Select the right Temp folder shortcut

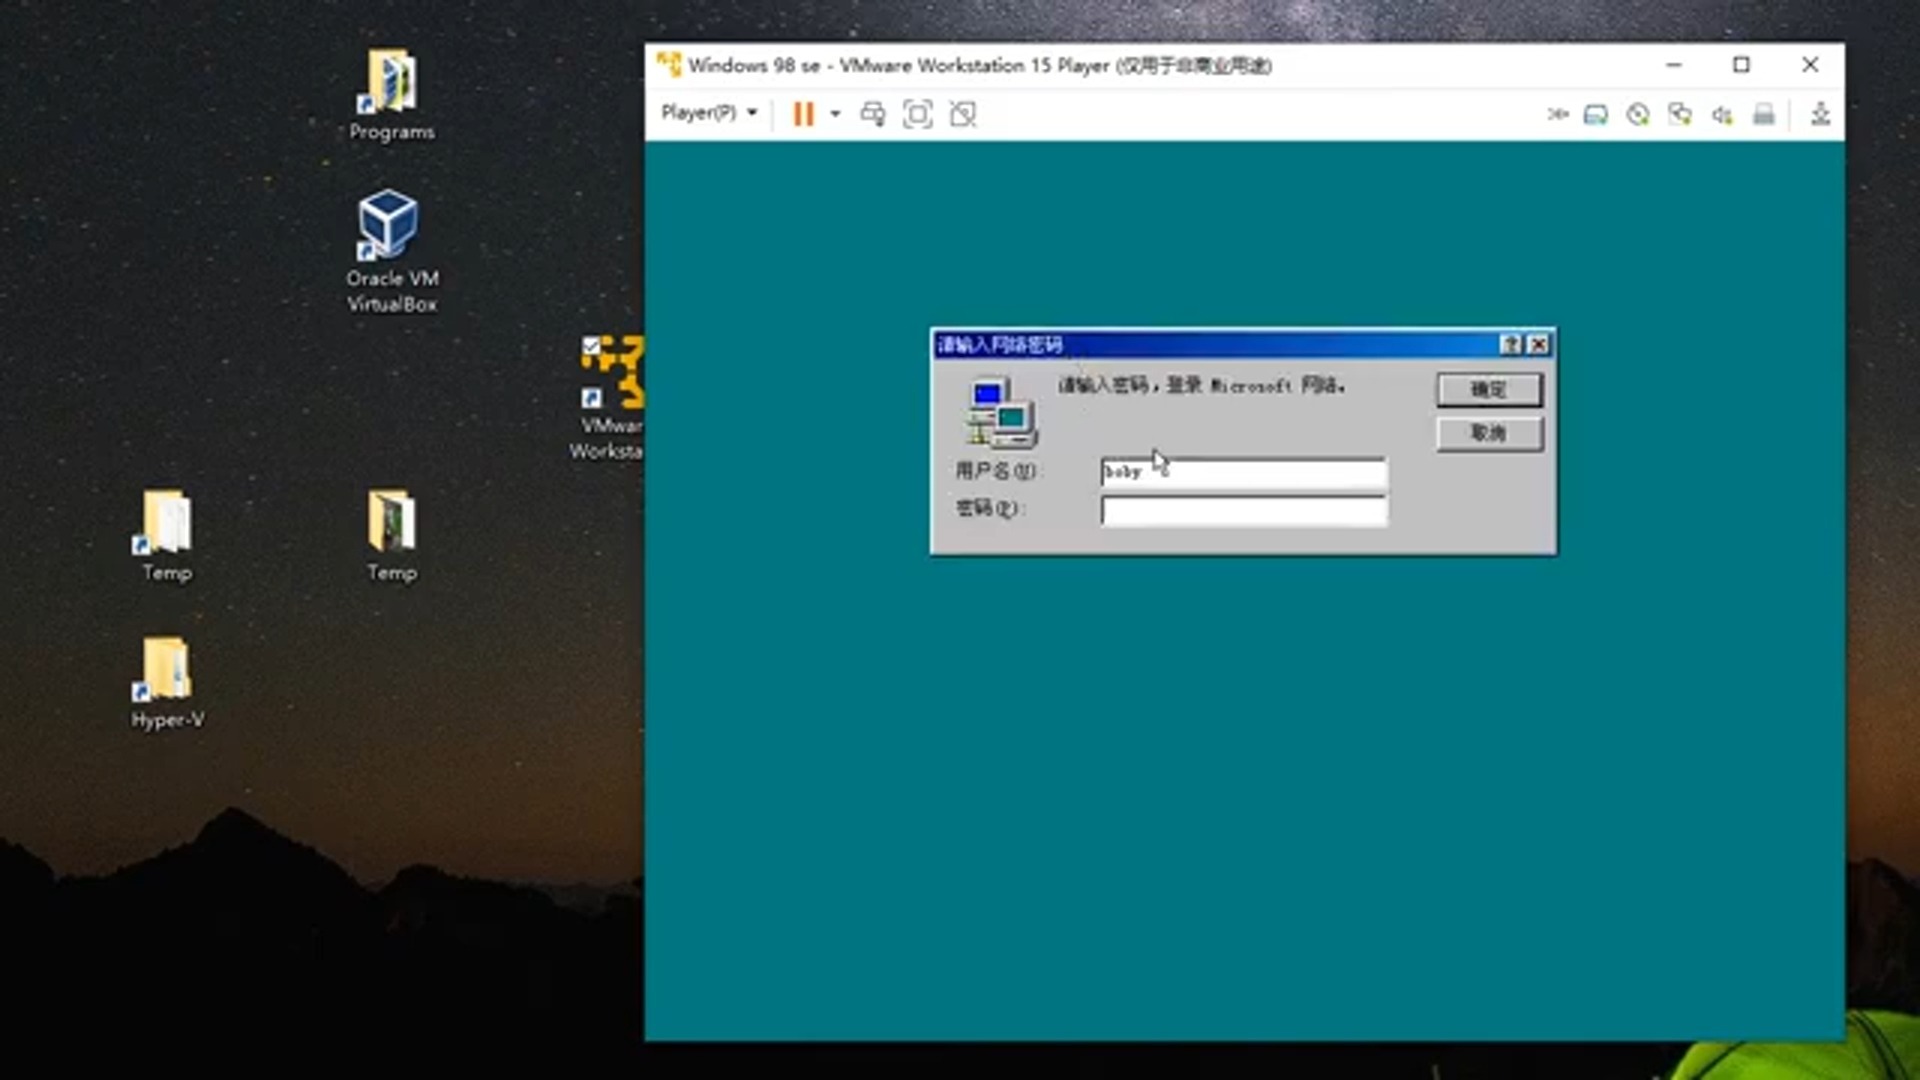point(391,536)
